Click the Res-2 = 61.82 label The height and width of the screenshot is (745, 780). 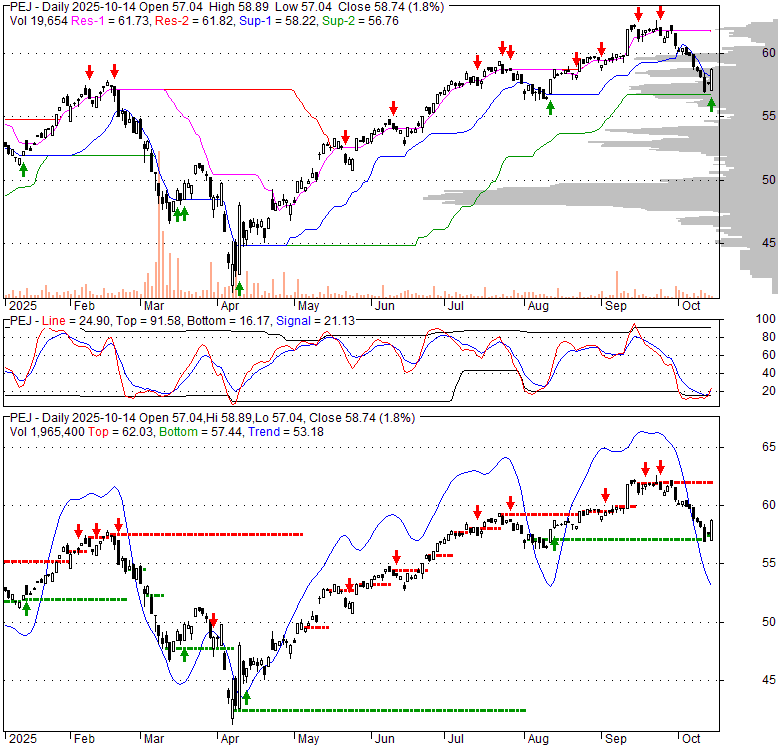[x=194, y=21]
